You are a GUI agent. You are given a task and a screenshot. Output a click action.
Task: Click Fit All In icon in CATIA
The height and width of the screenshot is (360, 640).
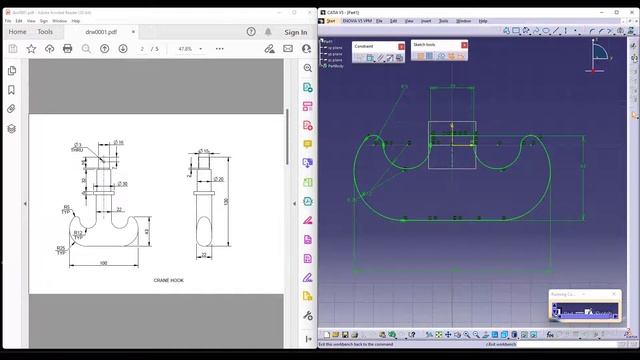(439, 335)
